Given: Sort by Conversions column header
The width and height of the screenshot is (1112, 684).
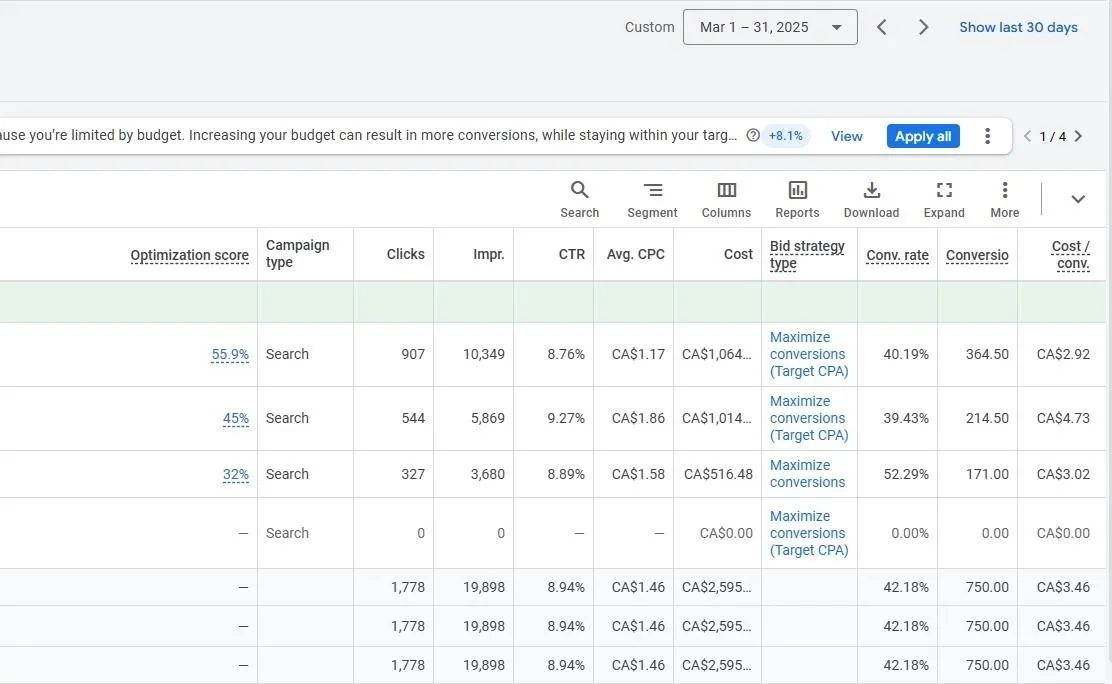Looking at the screenshot, I should [977, 255].
